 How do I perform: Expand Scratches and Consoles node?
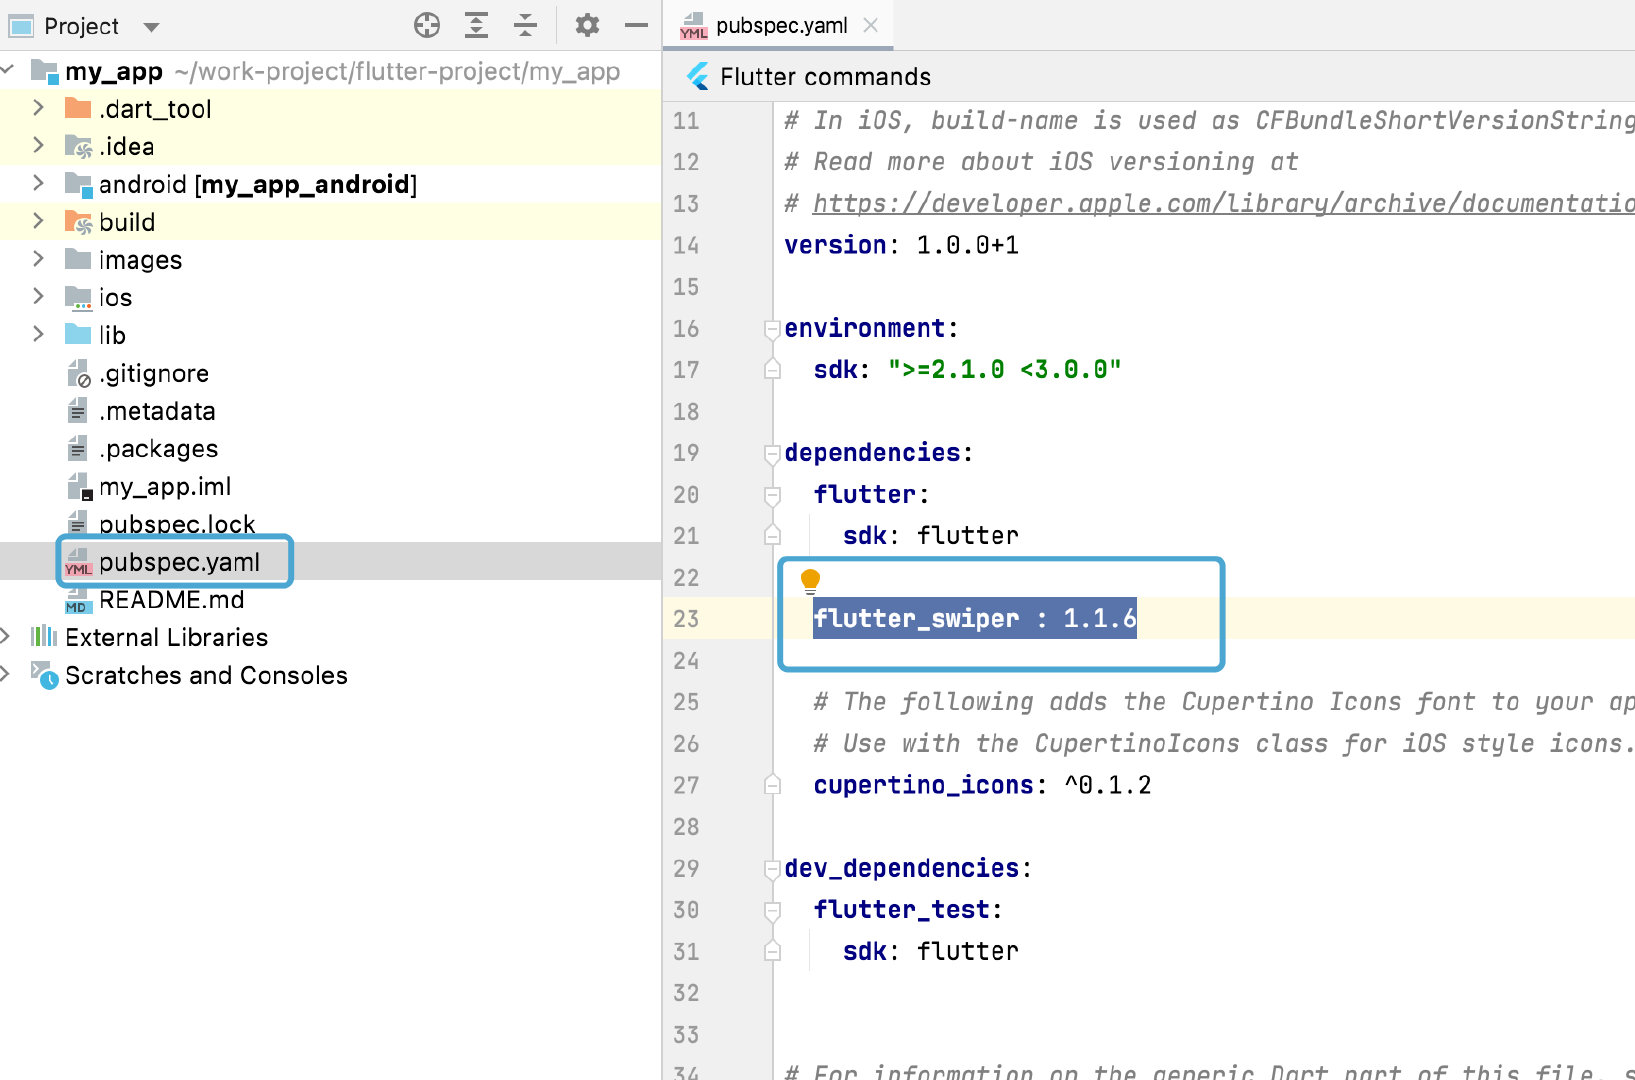6,674
